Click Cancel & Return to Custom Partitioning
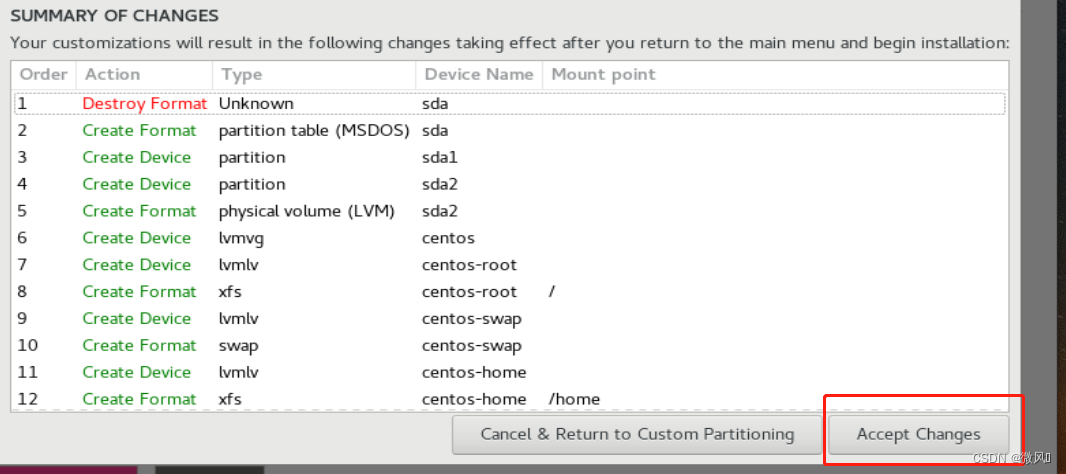Screen dimensions: 1066x474 (637, 434)
